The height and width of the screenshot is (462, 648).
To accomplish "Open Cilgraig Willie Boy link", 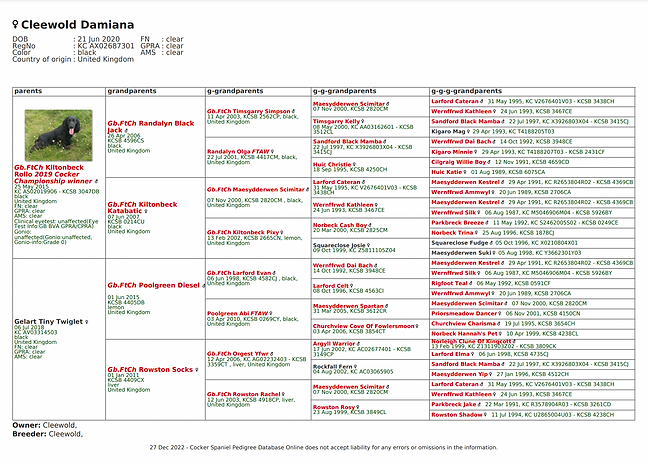I will pyautogui.click(x=458, y=162).
